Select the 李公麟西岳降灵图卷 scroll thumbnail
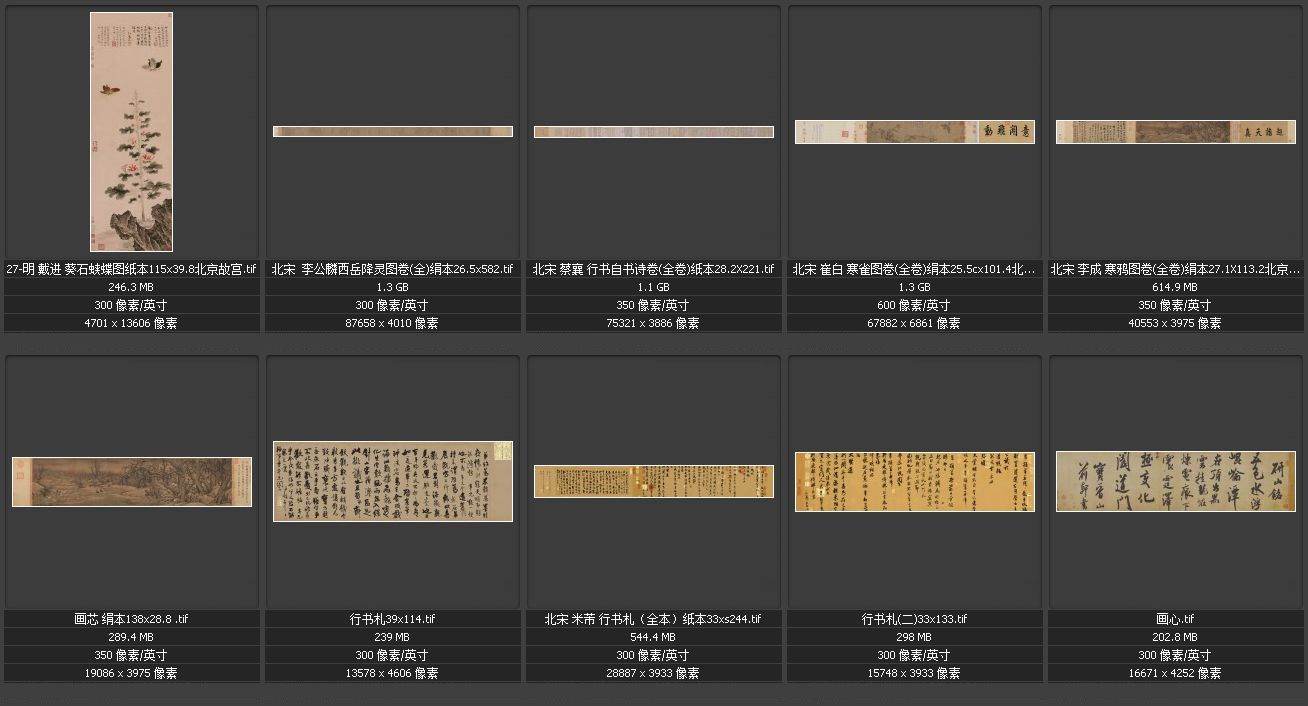Image resolution: width=1308 pixels, height=706 pixels. point(392,131)
